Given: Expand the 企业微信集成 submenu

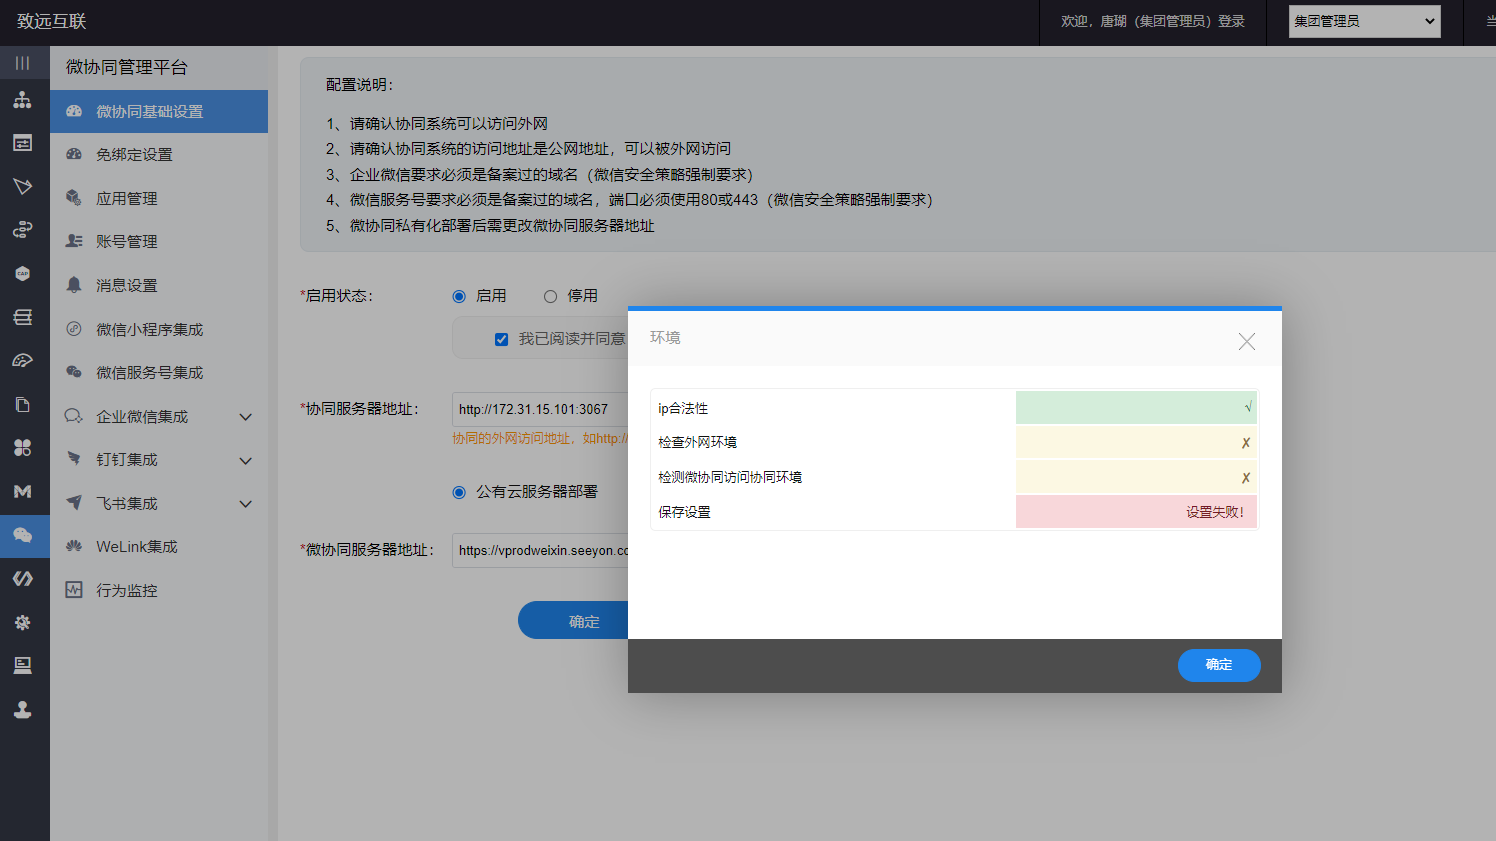Looking at the screenshot, I should 245,417.
